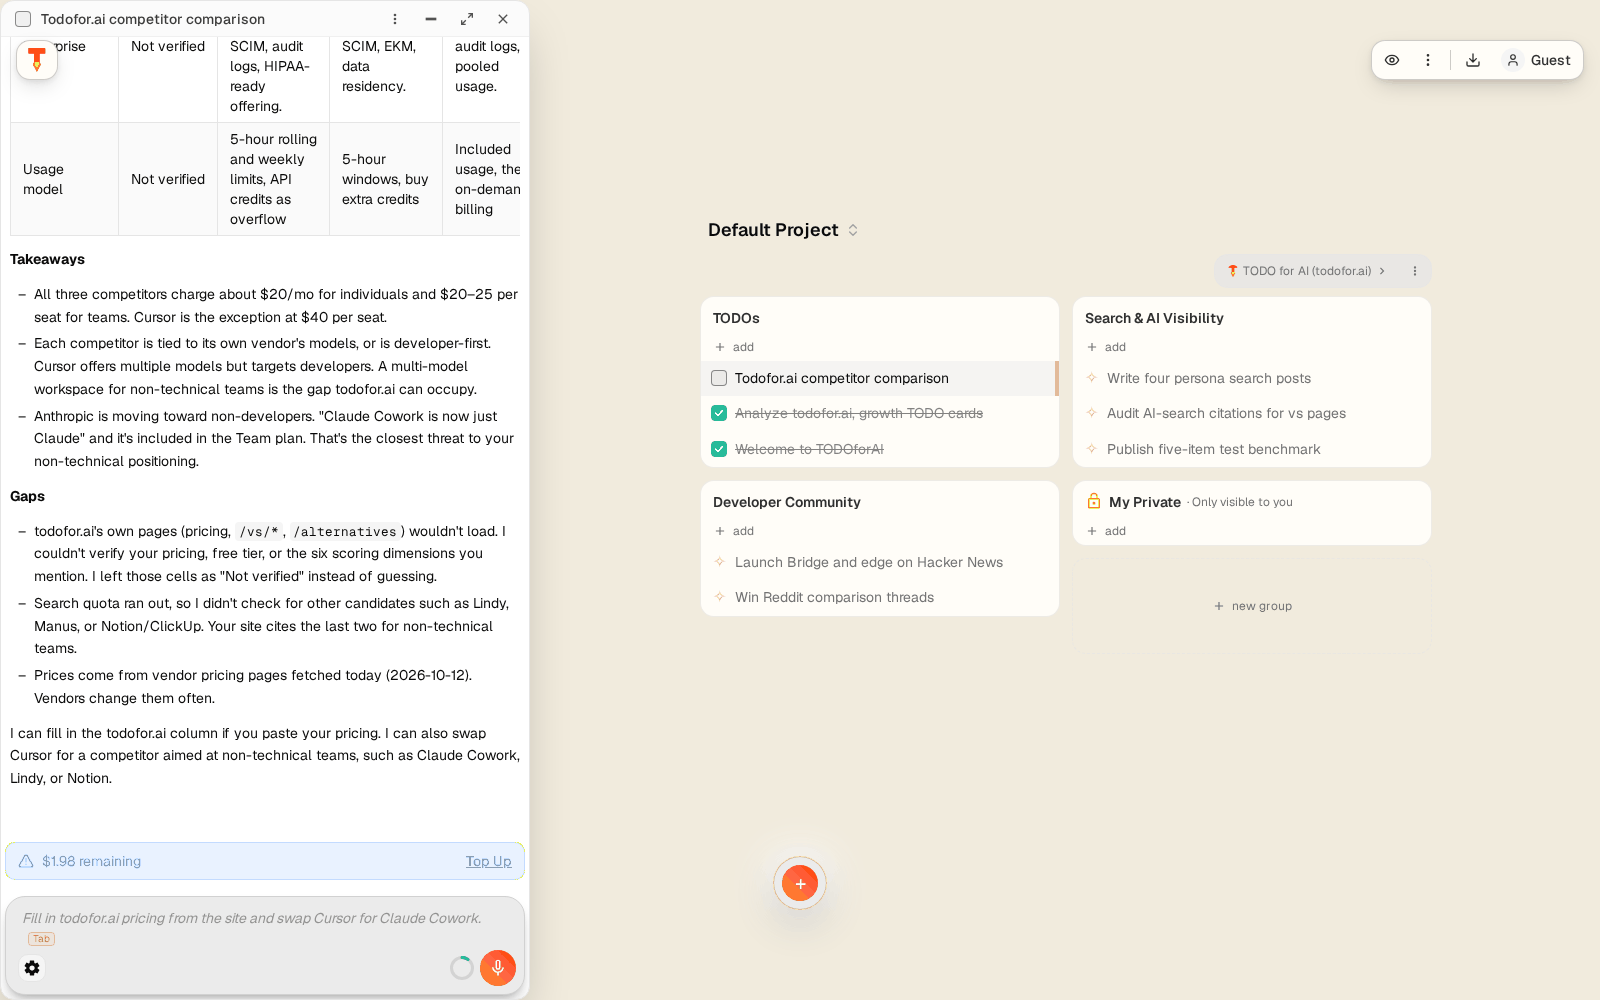Image resolution: width=1600 pixels, height=1000 pixels.
Task: Click the sparkle icon beside Win Reddit comparison
Action: 720,597
